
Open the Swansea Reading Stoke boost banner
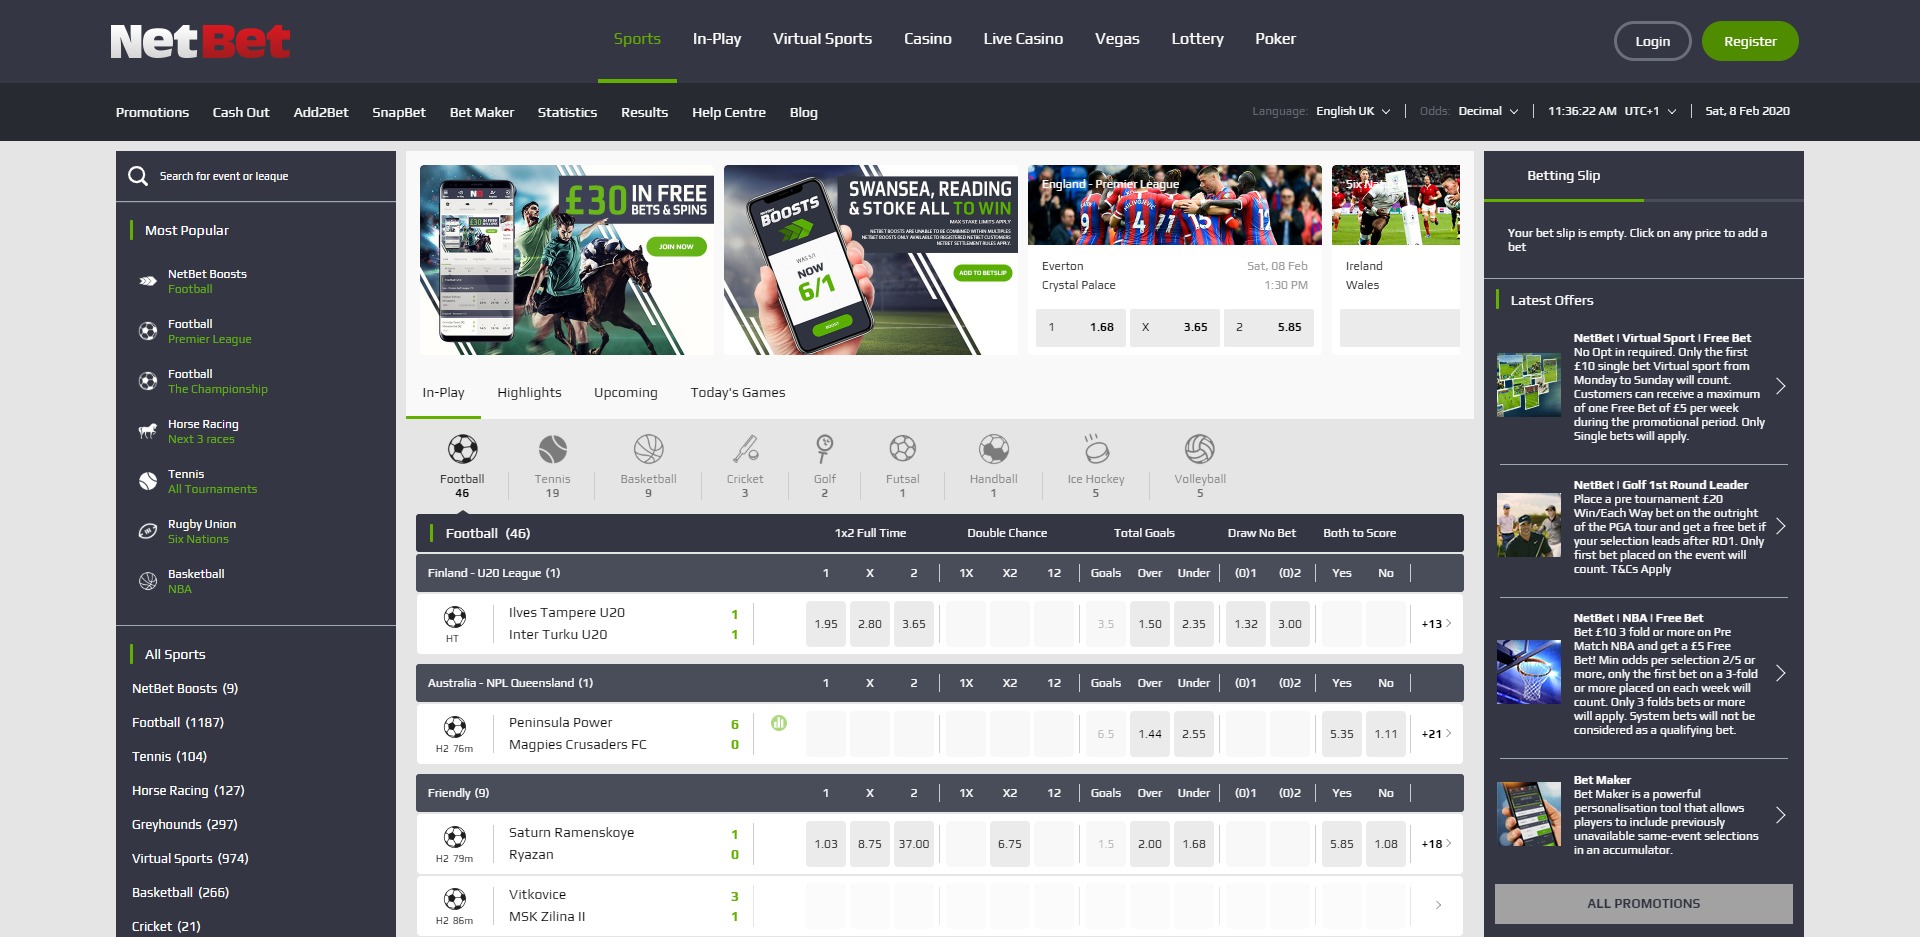[871, 260]
